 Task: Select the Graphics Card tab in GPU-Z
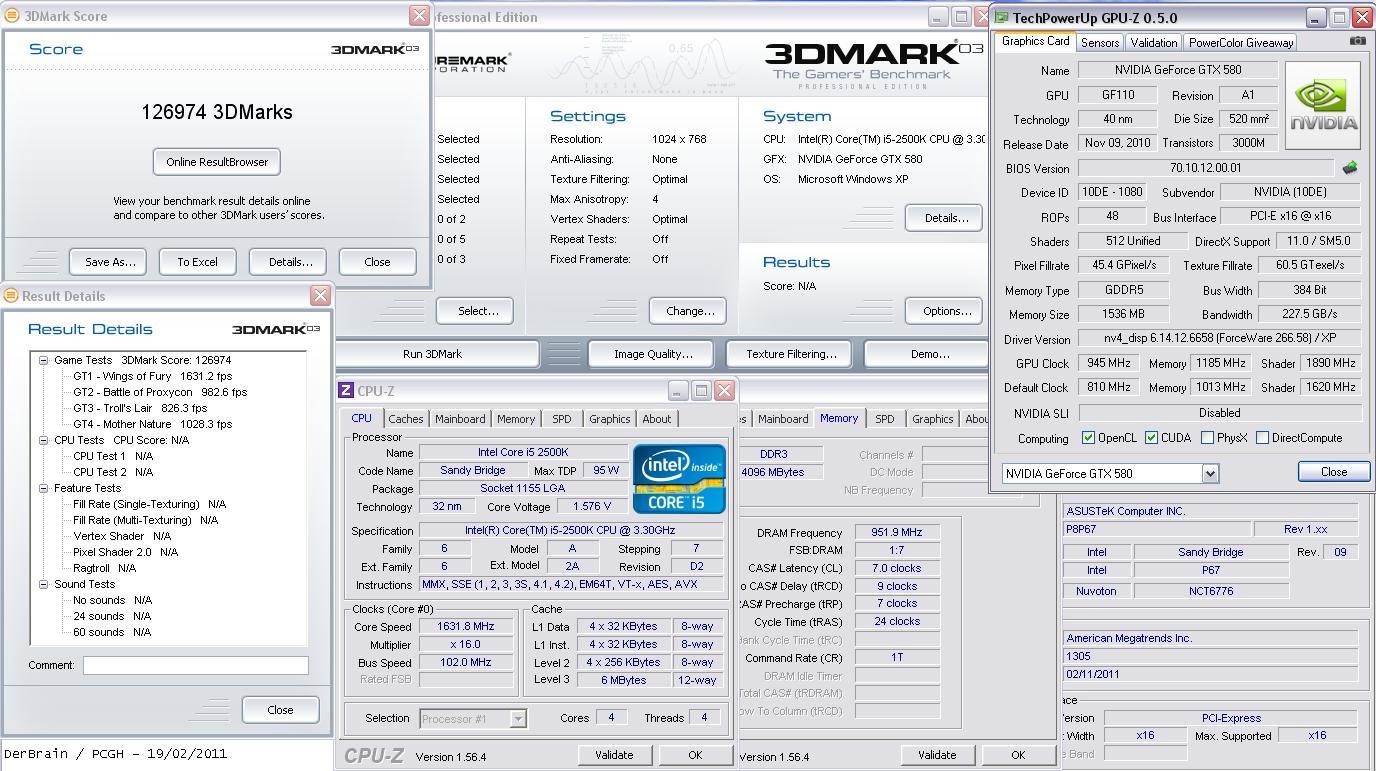click(x=1035, y=41)
